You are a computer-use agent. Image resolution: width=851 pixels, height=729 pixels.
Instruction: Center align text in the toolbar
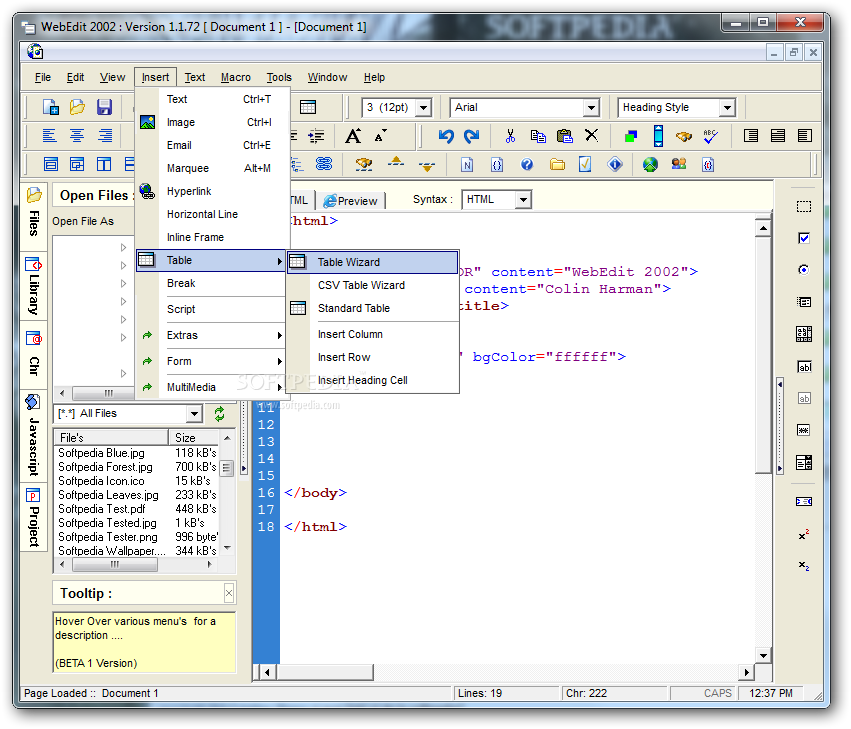(77, 135)
